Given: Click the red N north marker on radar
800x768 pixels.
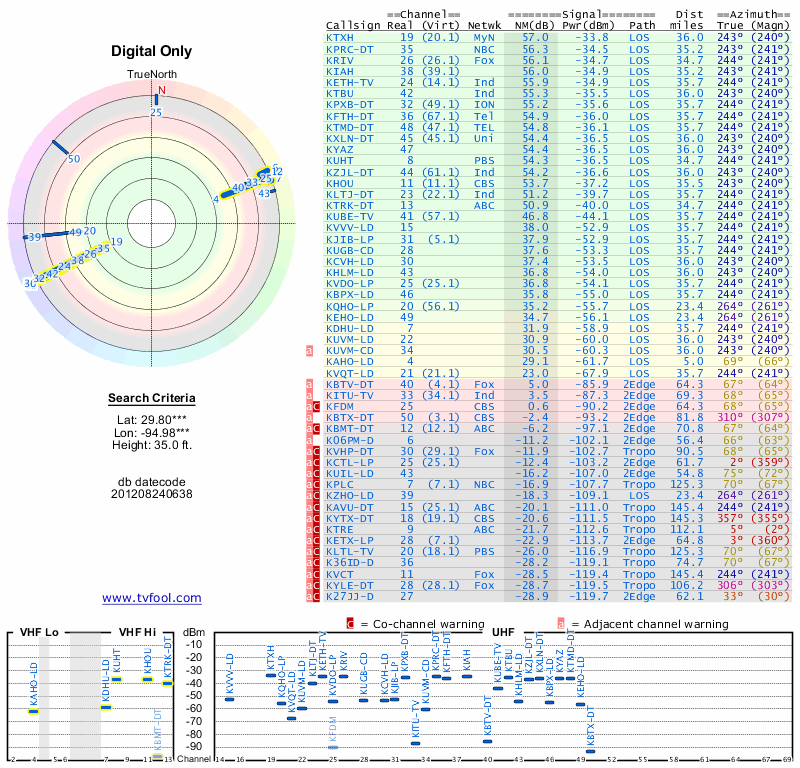Looking at the screenshot, I should click(160, 90).
